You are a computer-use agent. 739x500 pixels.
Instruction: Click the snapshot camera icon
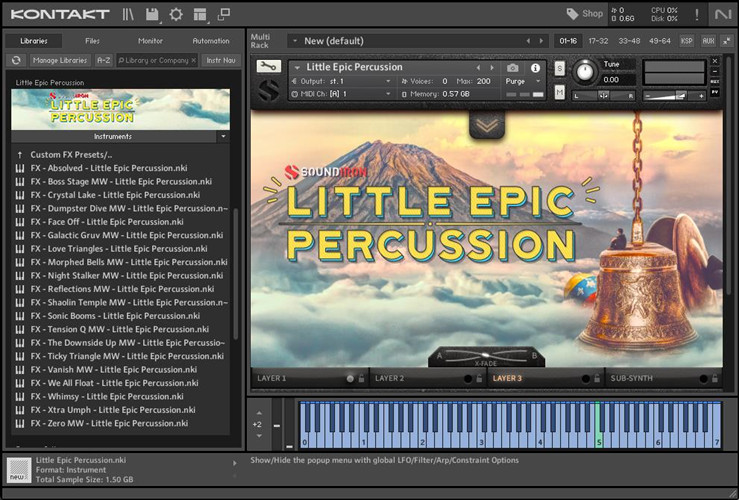click(513, 67)
